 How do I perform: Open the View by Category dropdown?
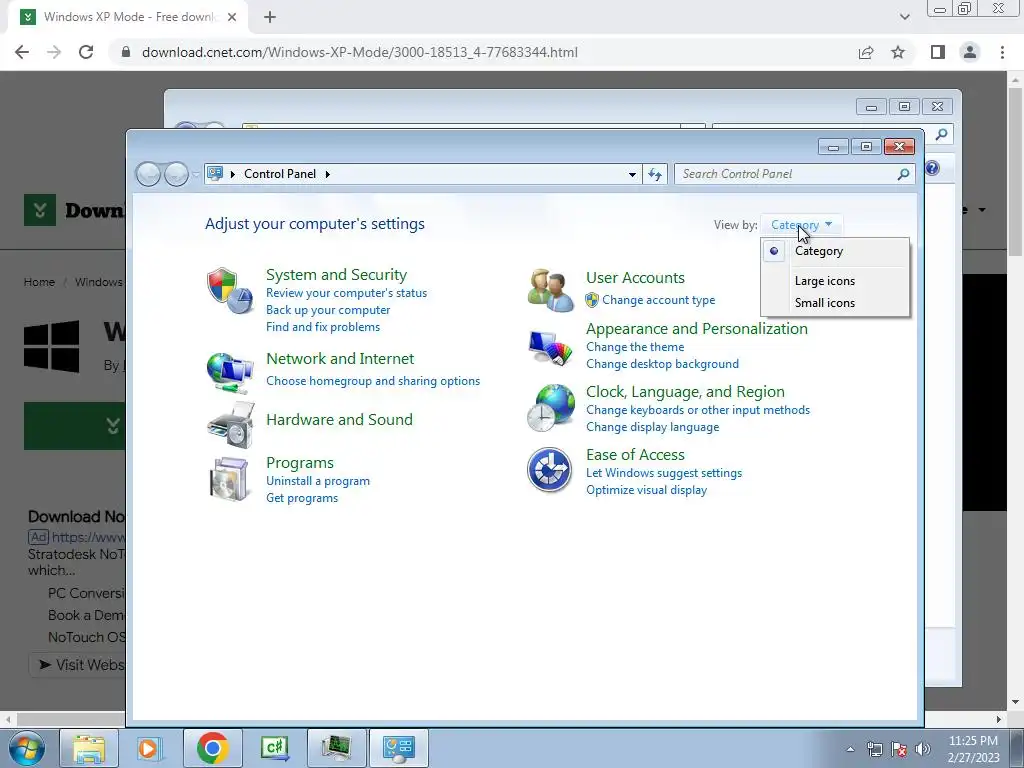point(801,225)
